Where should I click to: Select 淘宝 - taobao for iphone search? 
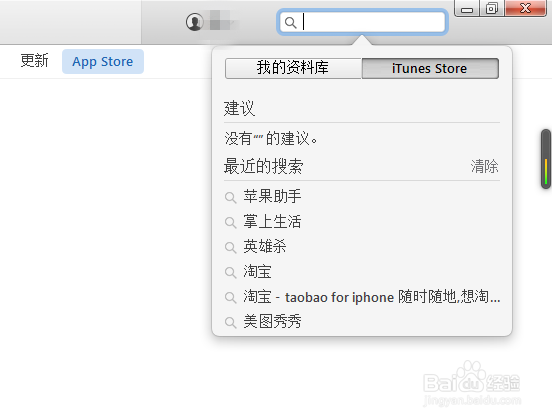[x=372, y=297]
